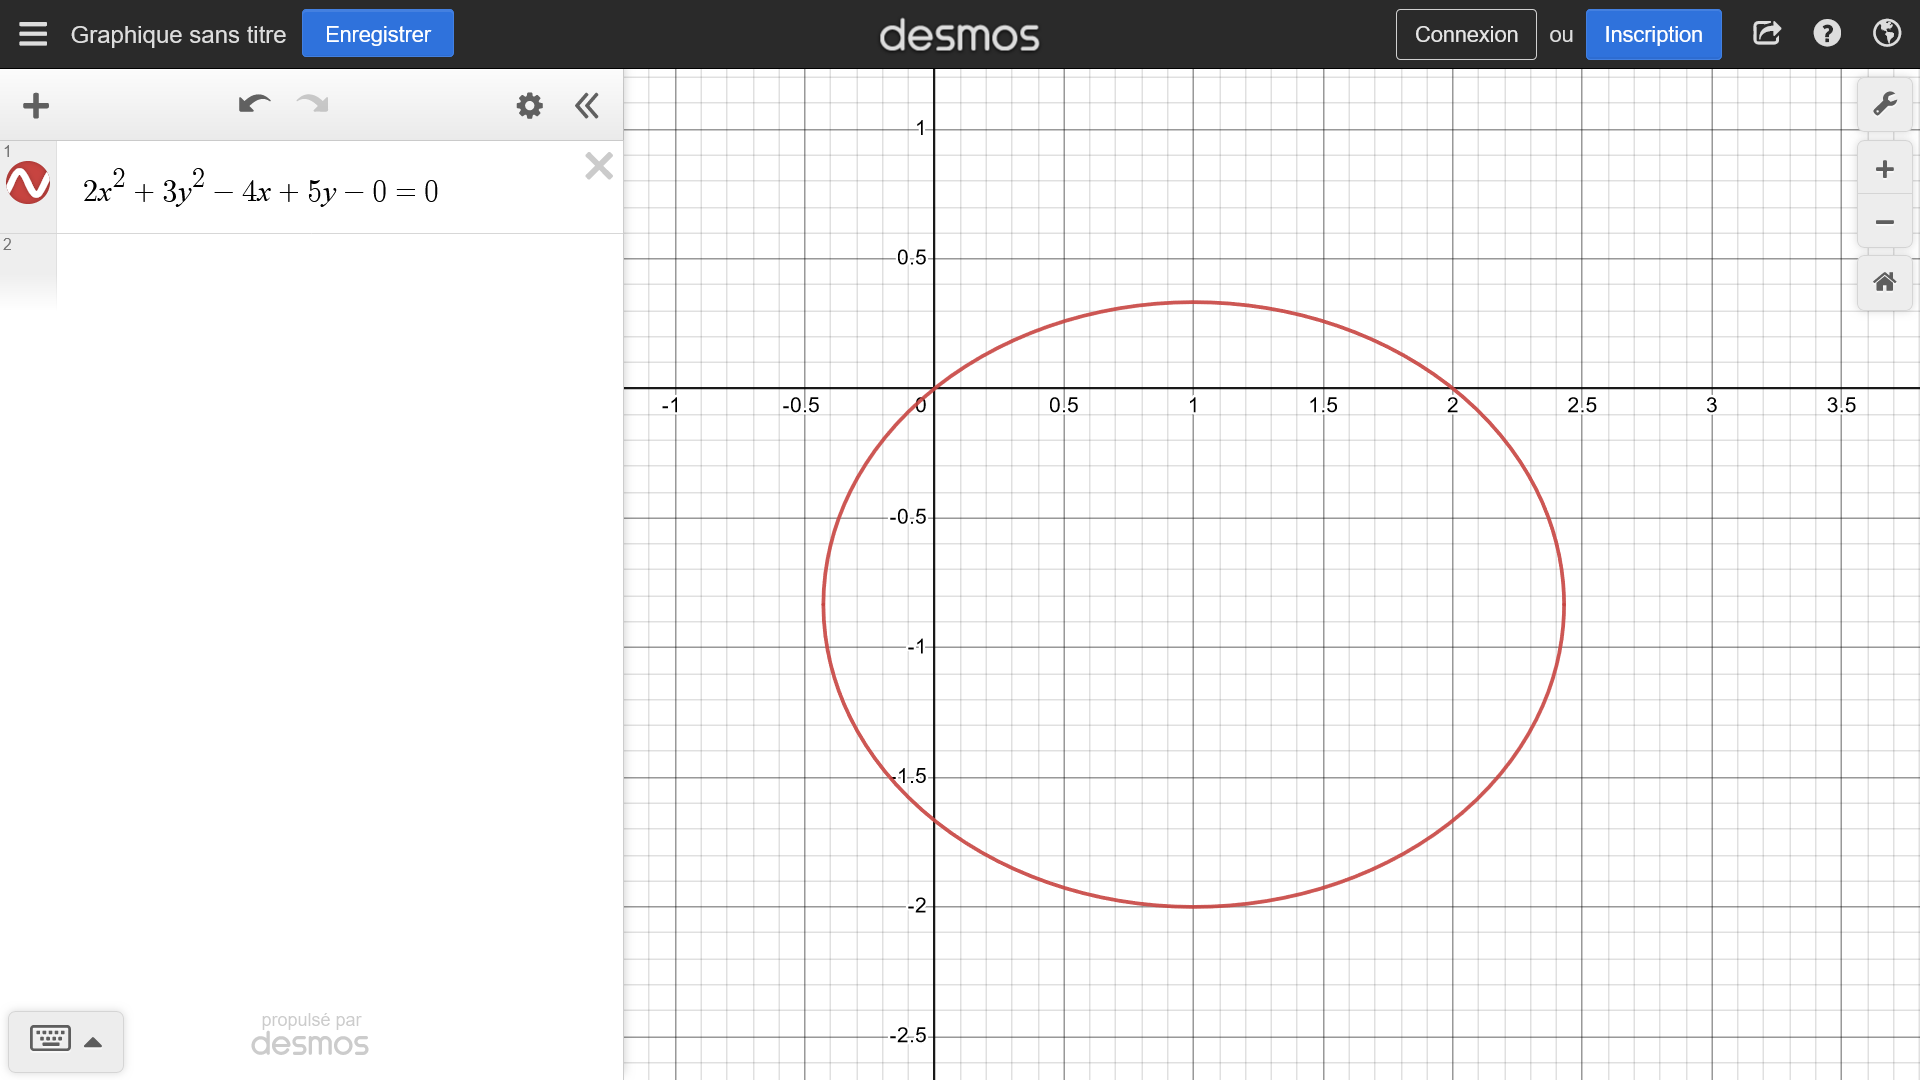Collapse the expression list panel
Image resolution: width=1920 pixels, height=1080 pixels.
tap(587, 106)
